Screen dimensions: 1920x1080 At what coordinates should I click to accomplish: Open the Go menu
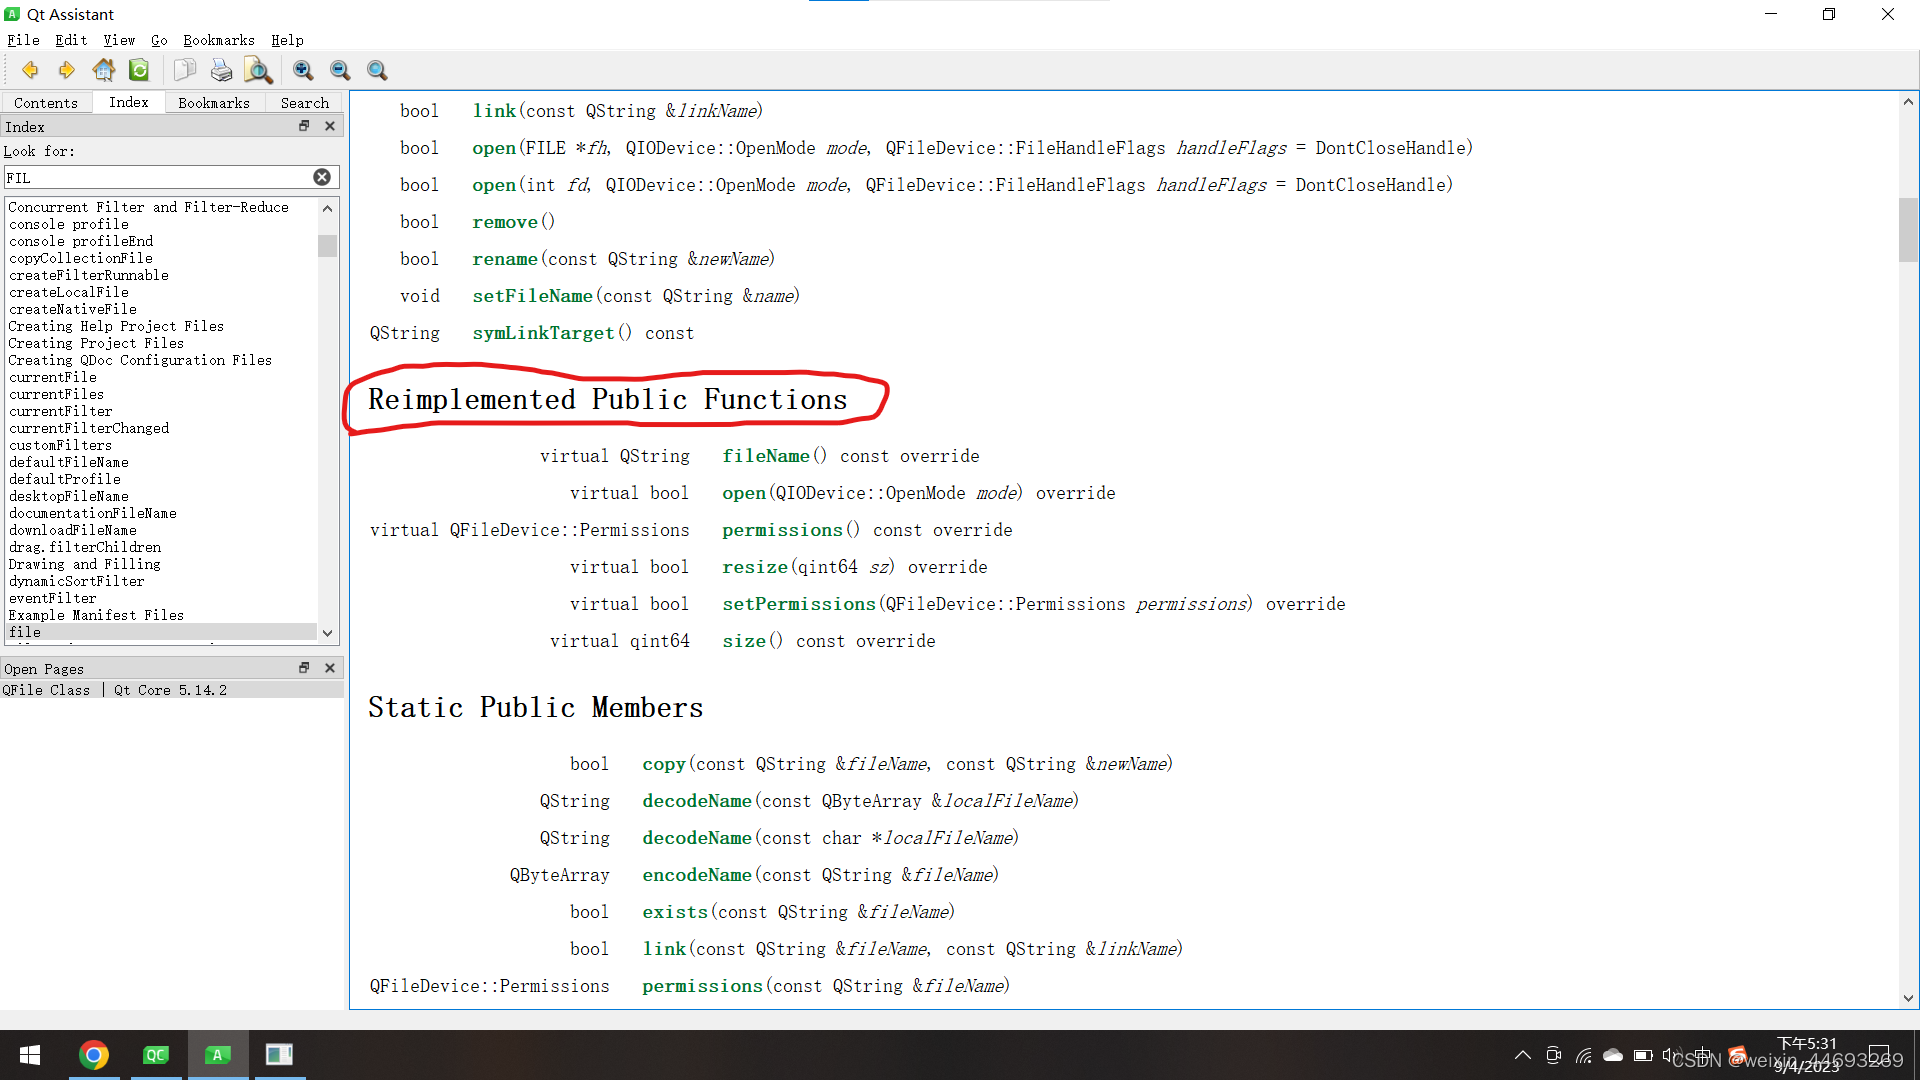(159, 40)
